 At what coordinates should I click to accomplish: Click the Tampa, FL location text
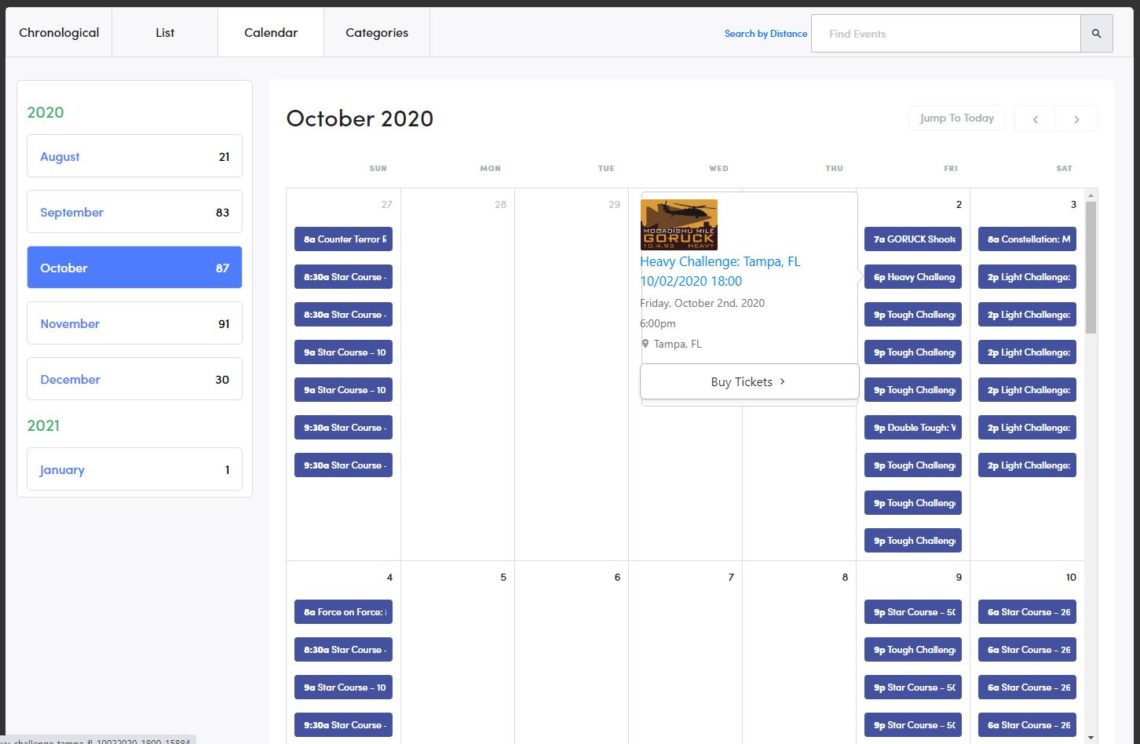point(678,344)
